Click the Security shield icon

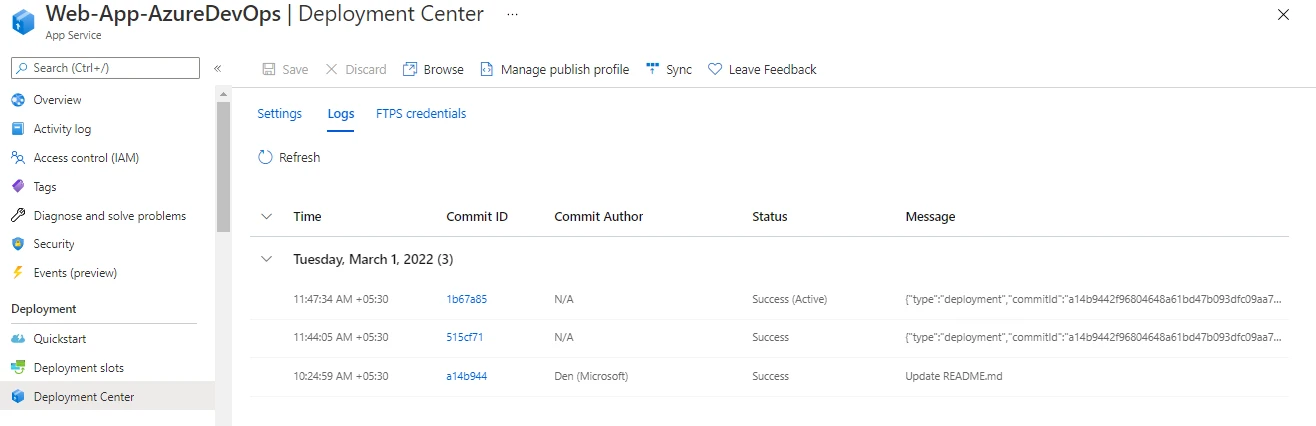pyautogui.click(x=17, y=244)
